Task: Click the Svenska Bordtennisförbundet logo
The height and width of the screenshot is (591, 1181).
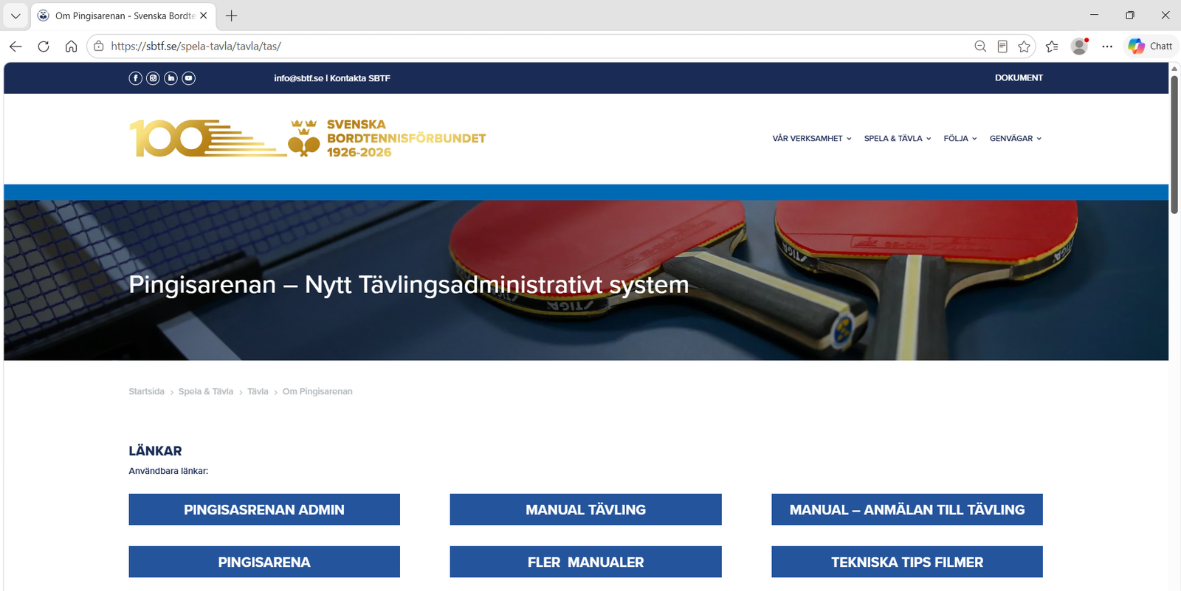Action: click(x=308, y=138)
